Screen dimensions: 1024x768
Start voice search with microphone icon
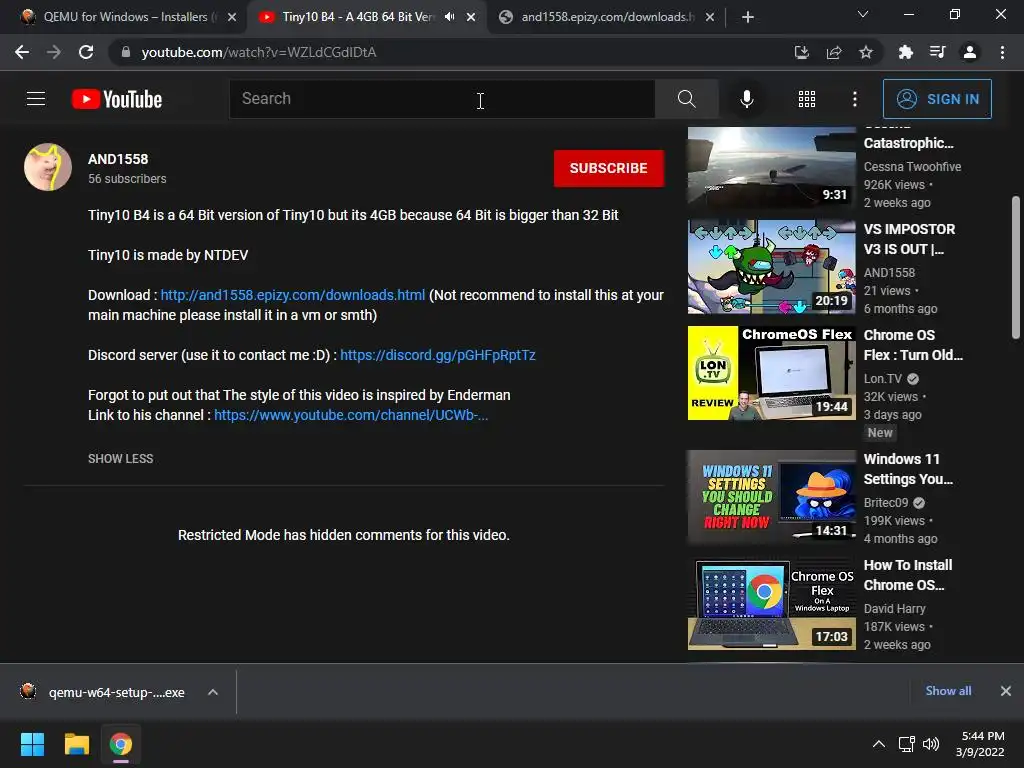746,99
